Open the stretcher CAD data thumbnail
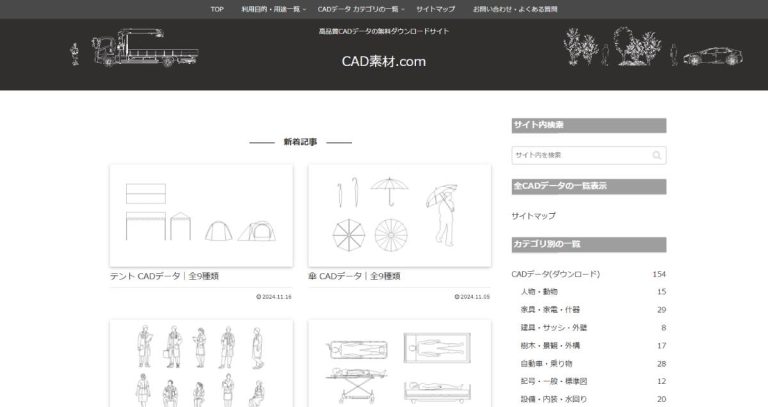This screenshot has width=768, height=407. click(x=399, y=365)
